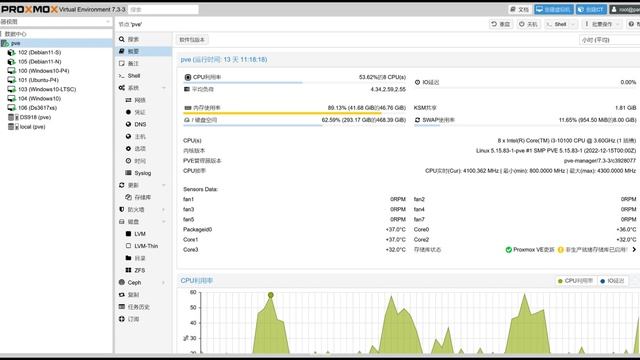The height and width of the screenshot is (360, 640).
Task: Expand the Ceph section arrow
Action: click(164, 282)
